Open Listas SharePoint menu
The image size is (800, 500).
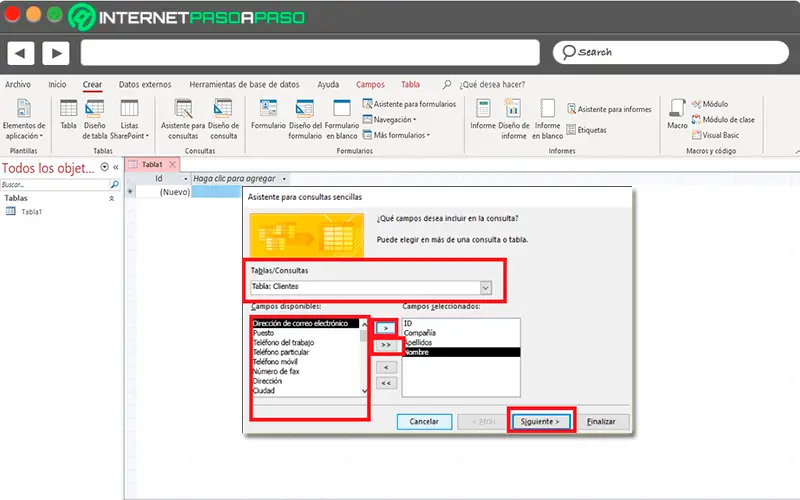130,119
